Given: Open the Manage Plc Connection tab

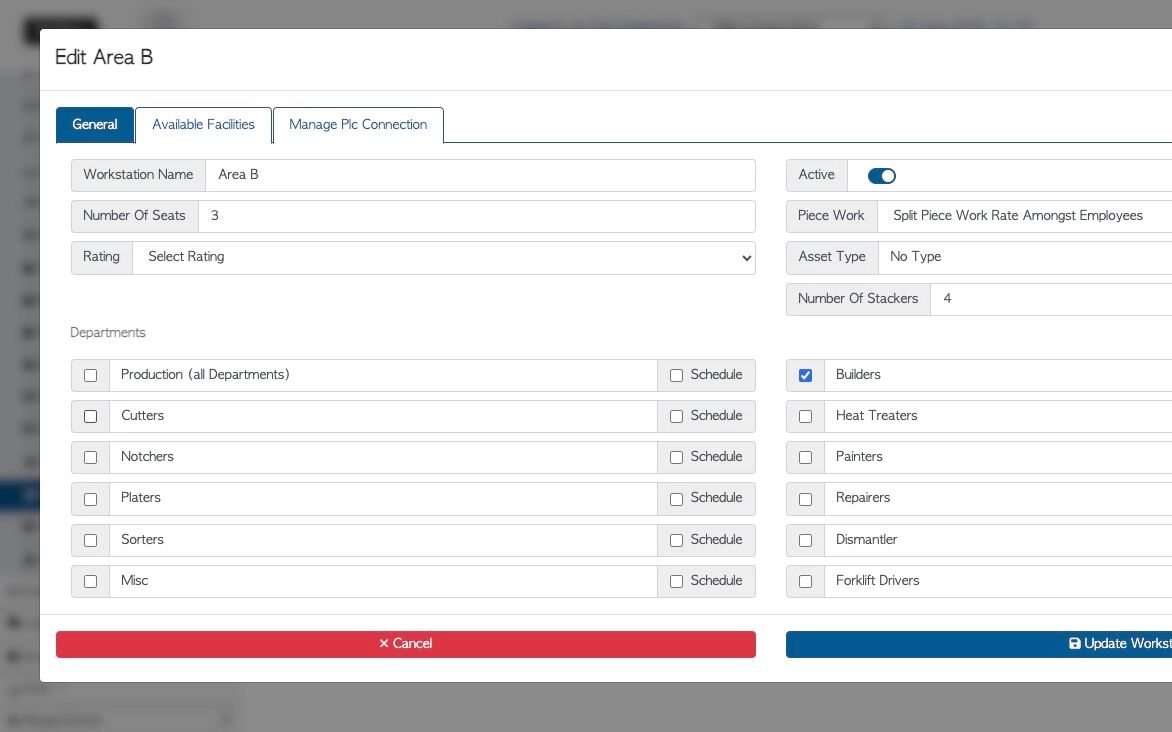Looking at the screenshot, I should pos(358,125).
